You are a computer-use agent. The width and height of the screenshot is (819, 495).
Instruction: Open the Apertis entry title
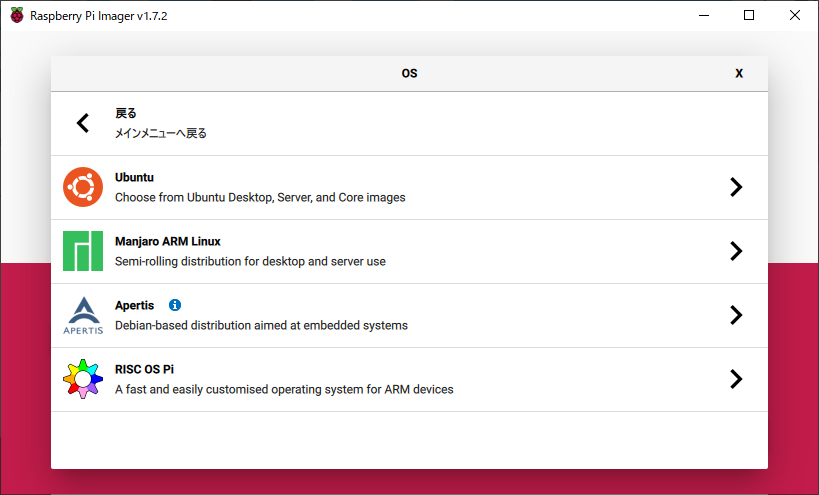pyautogui.click(x=135, y=305)
